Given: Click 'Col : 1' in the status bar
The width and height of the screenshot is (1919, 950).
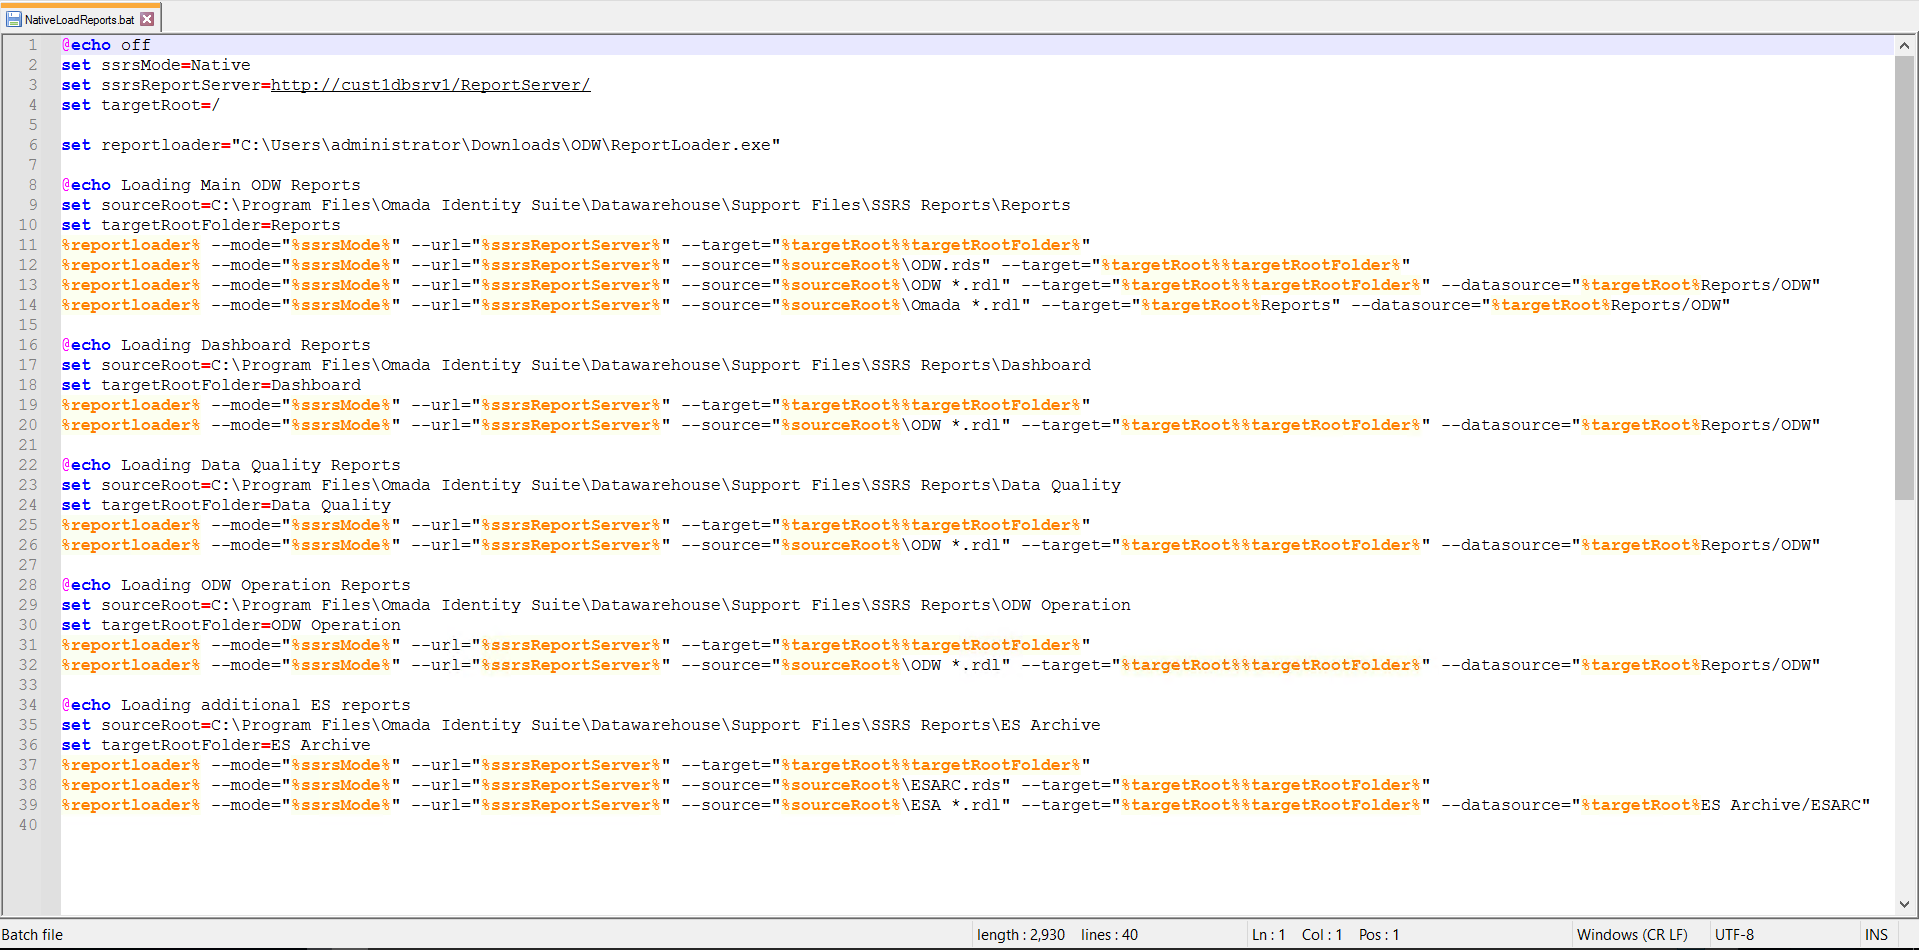Looking at the screenshot, I should (x=1322, y=935).
